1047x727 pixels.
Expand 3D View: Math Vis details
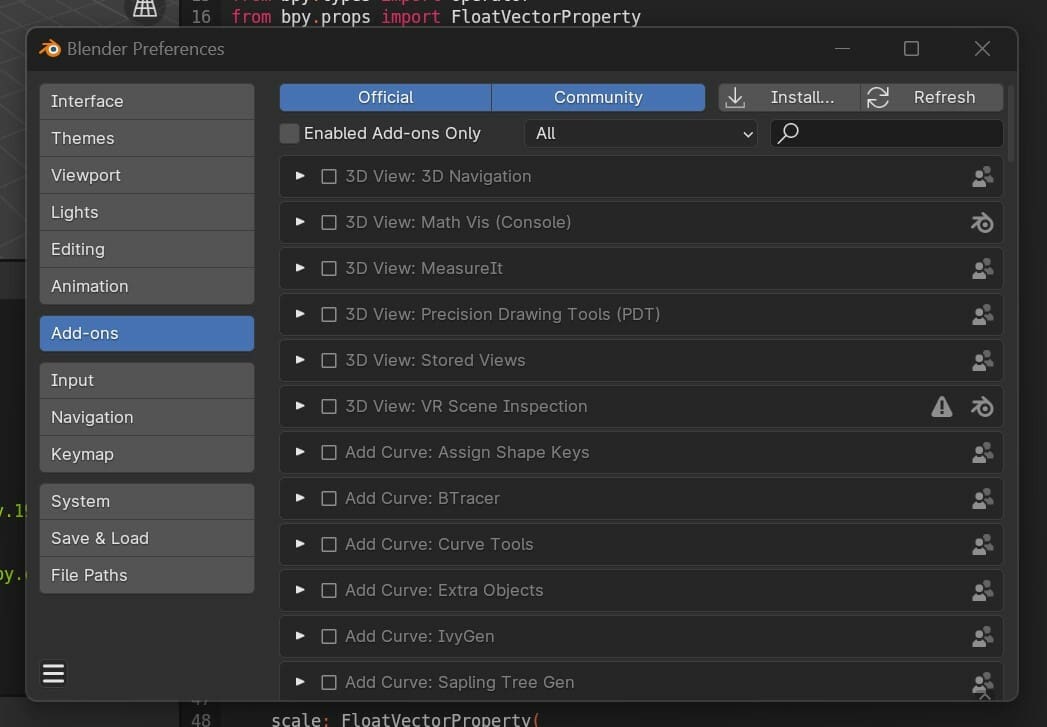pyautogui.click(x=300, y=222)
